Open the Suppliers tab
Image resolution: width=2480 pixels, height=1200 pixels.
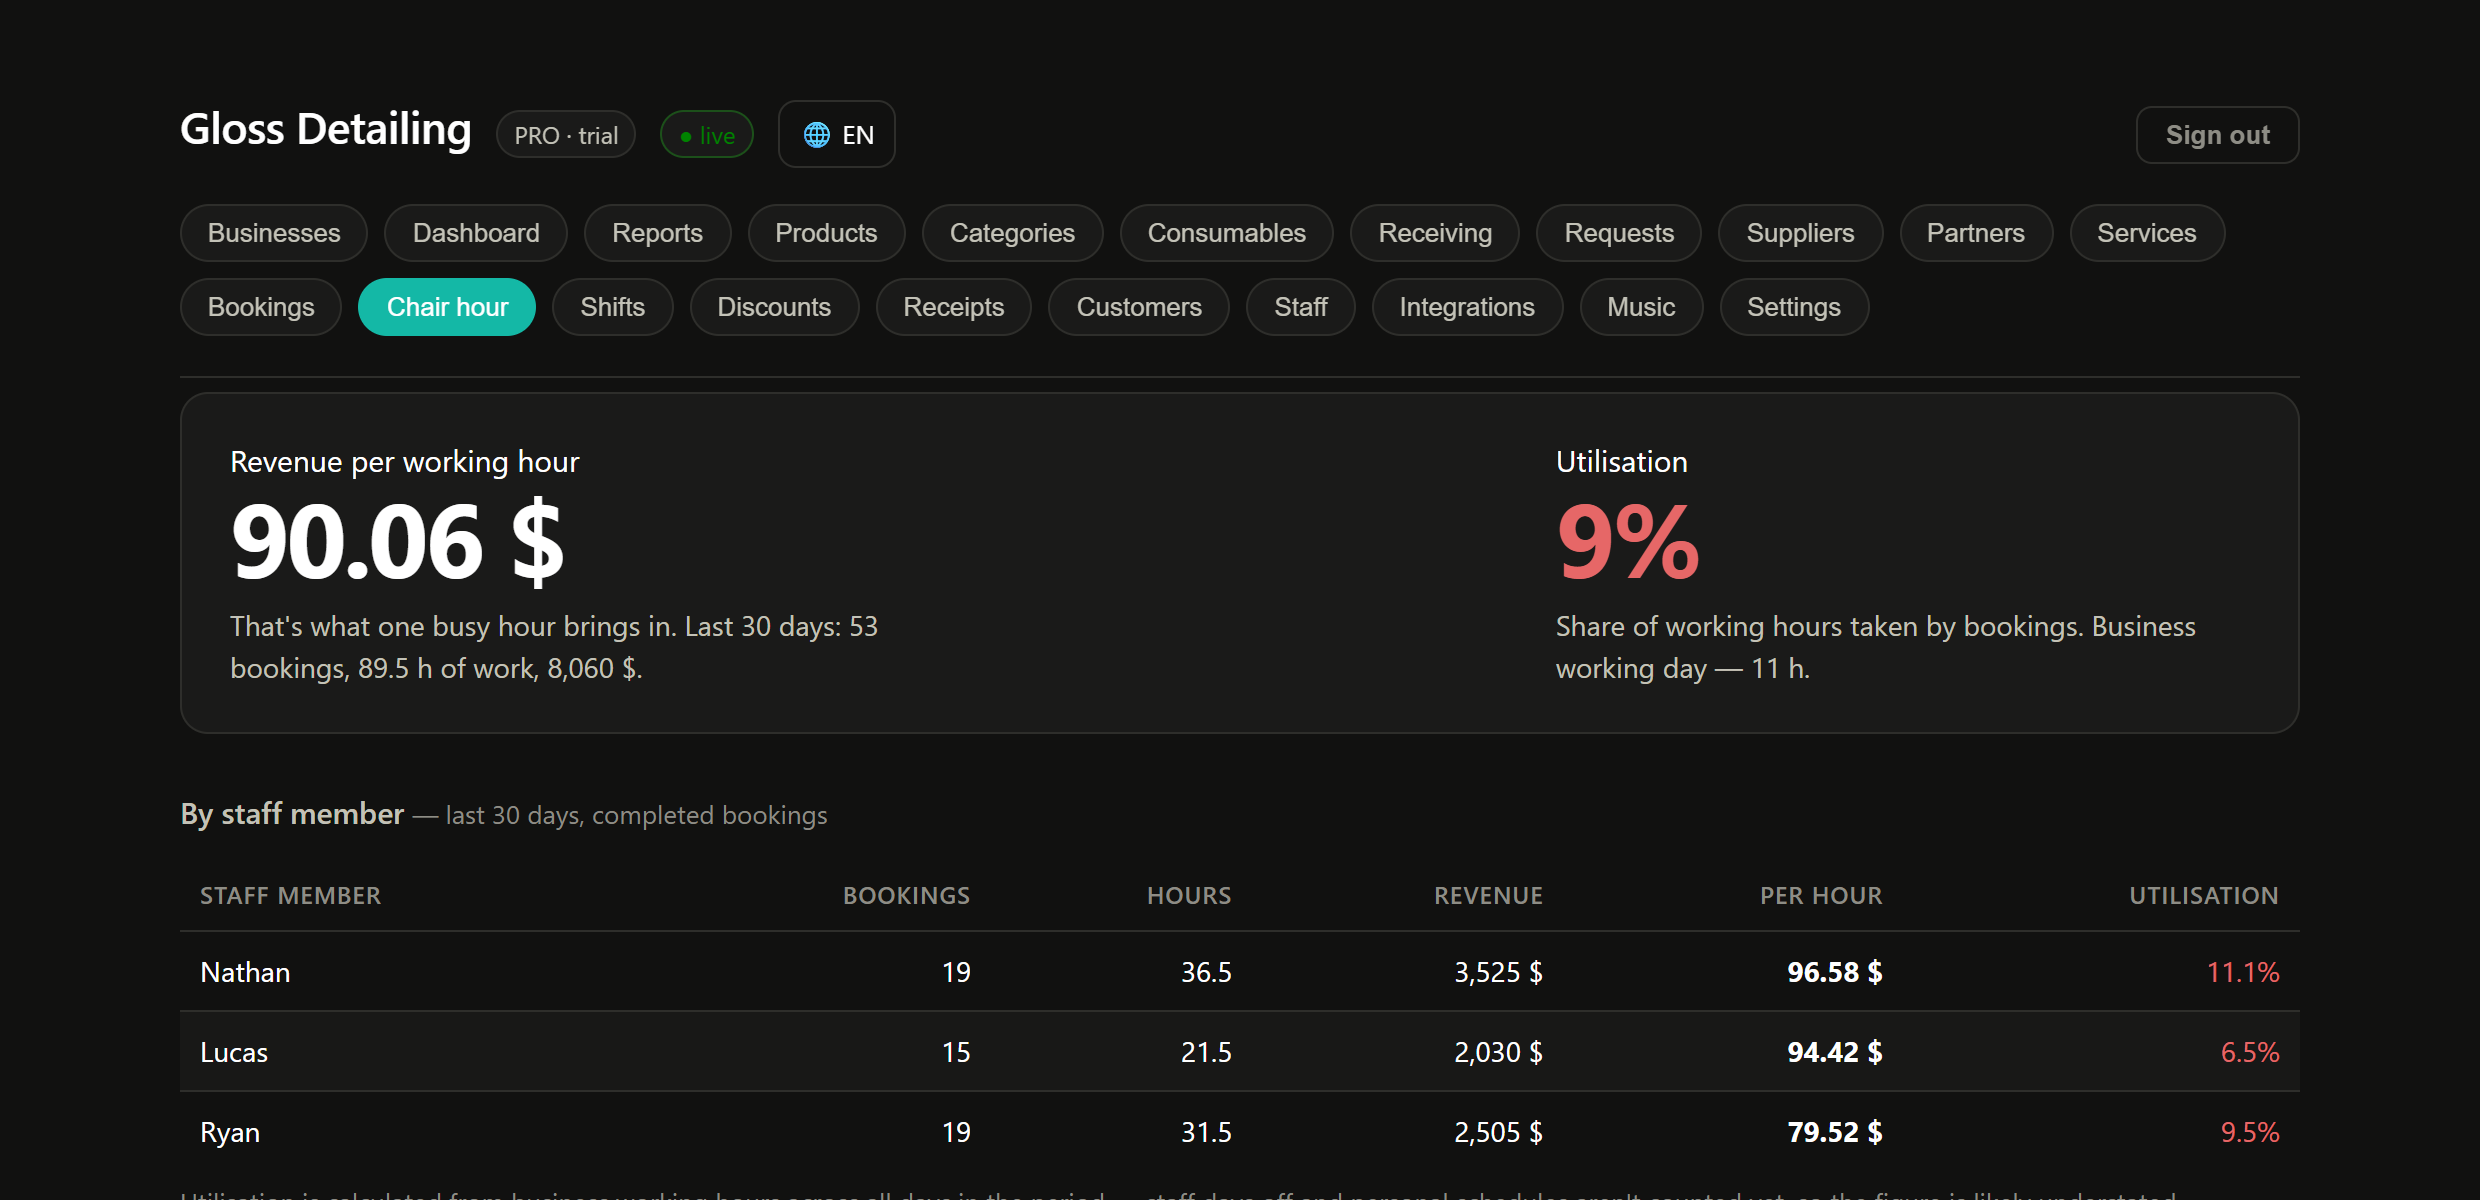coord(1800,233)
